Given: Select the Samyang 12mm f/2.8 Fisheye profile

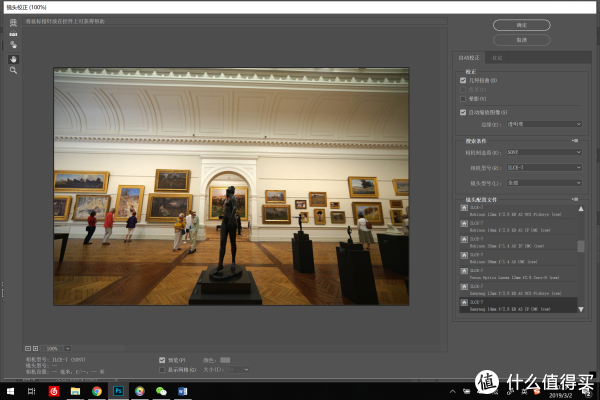Looking at the screenshot, I should coord(518,290).
